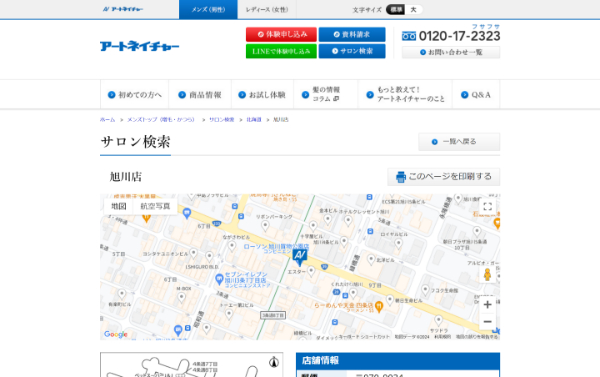This screenshot has height=377, width=600.
Task: Click the 旭川店 store heading
Action: click(126, 177)
